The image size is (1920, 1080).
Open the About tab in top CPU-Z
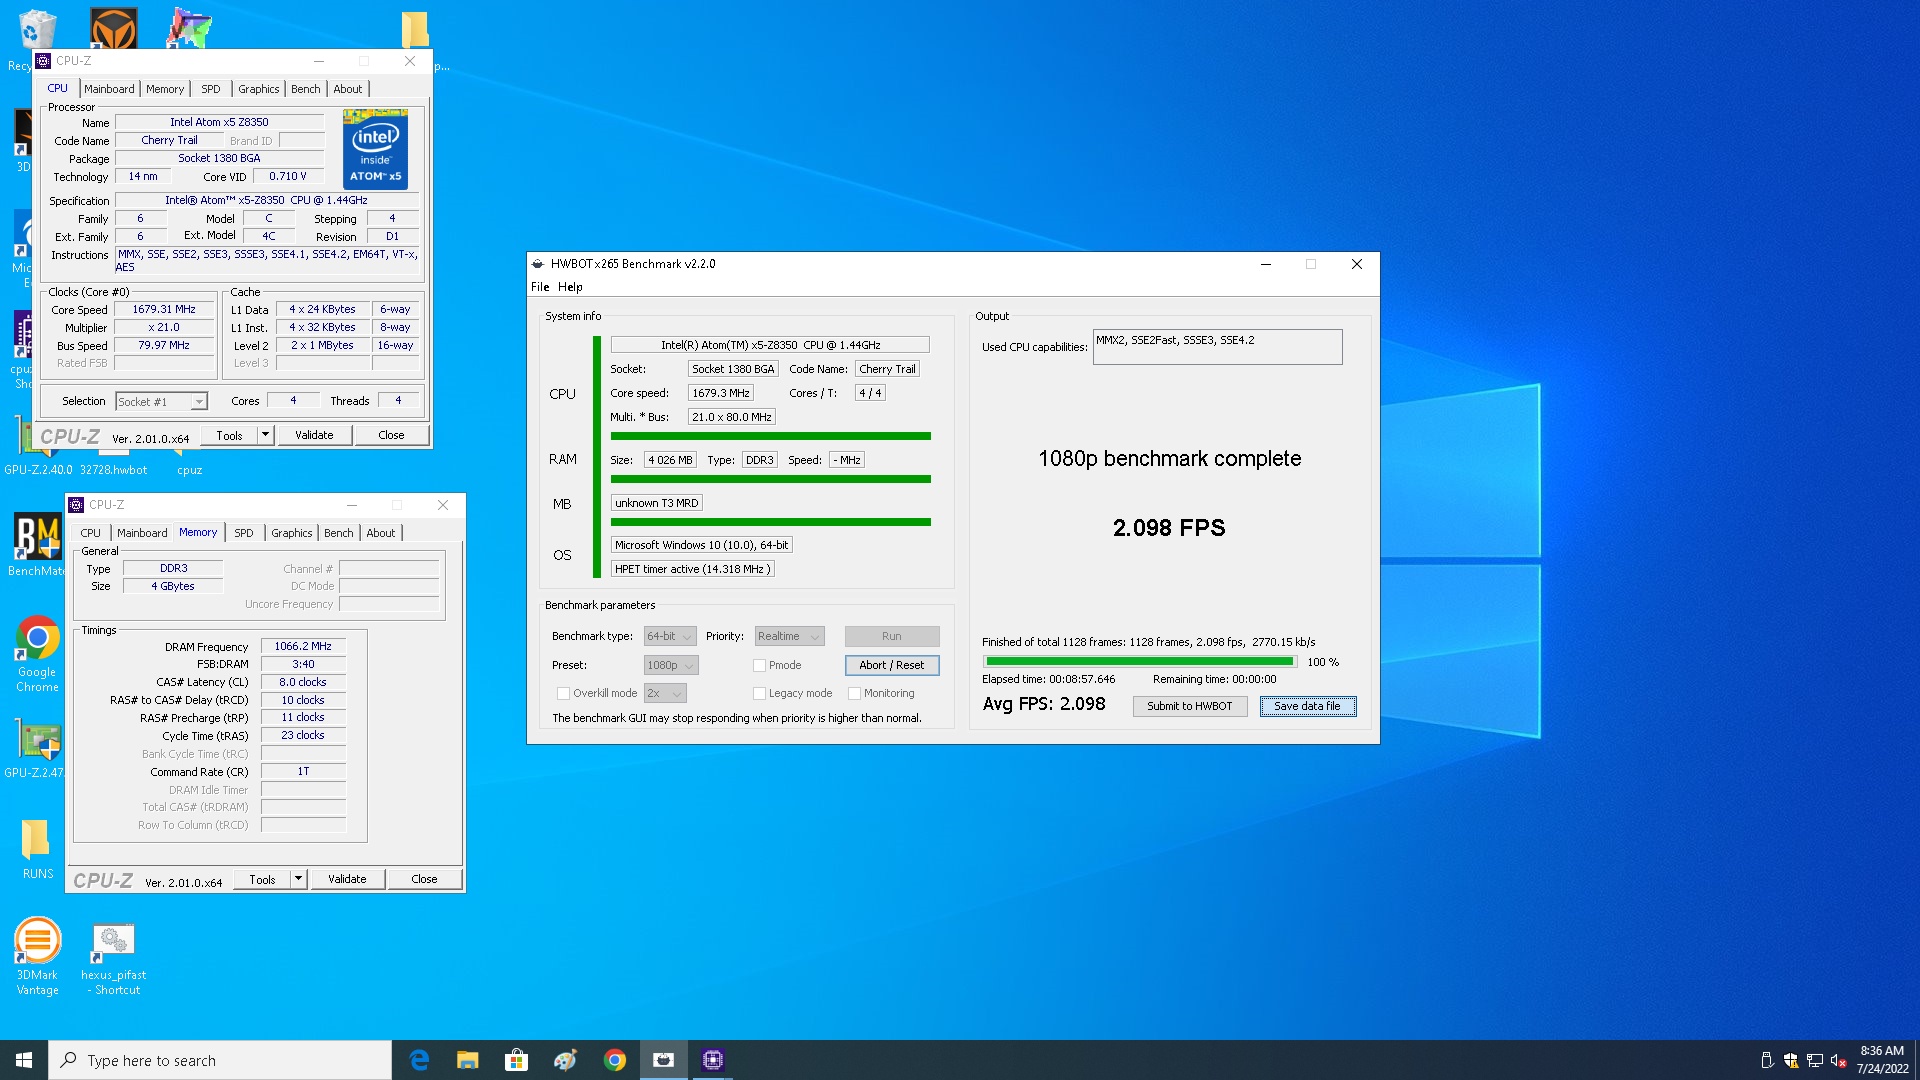click(348, 89)
